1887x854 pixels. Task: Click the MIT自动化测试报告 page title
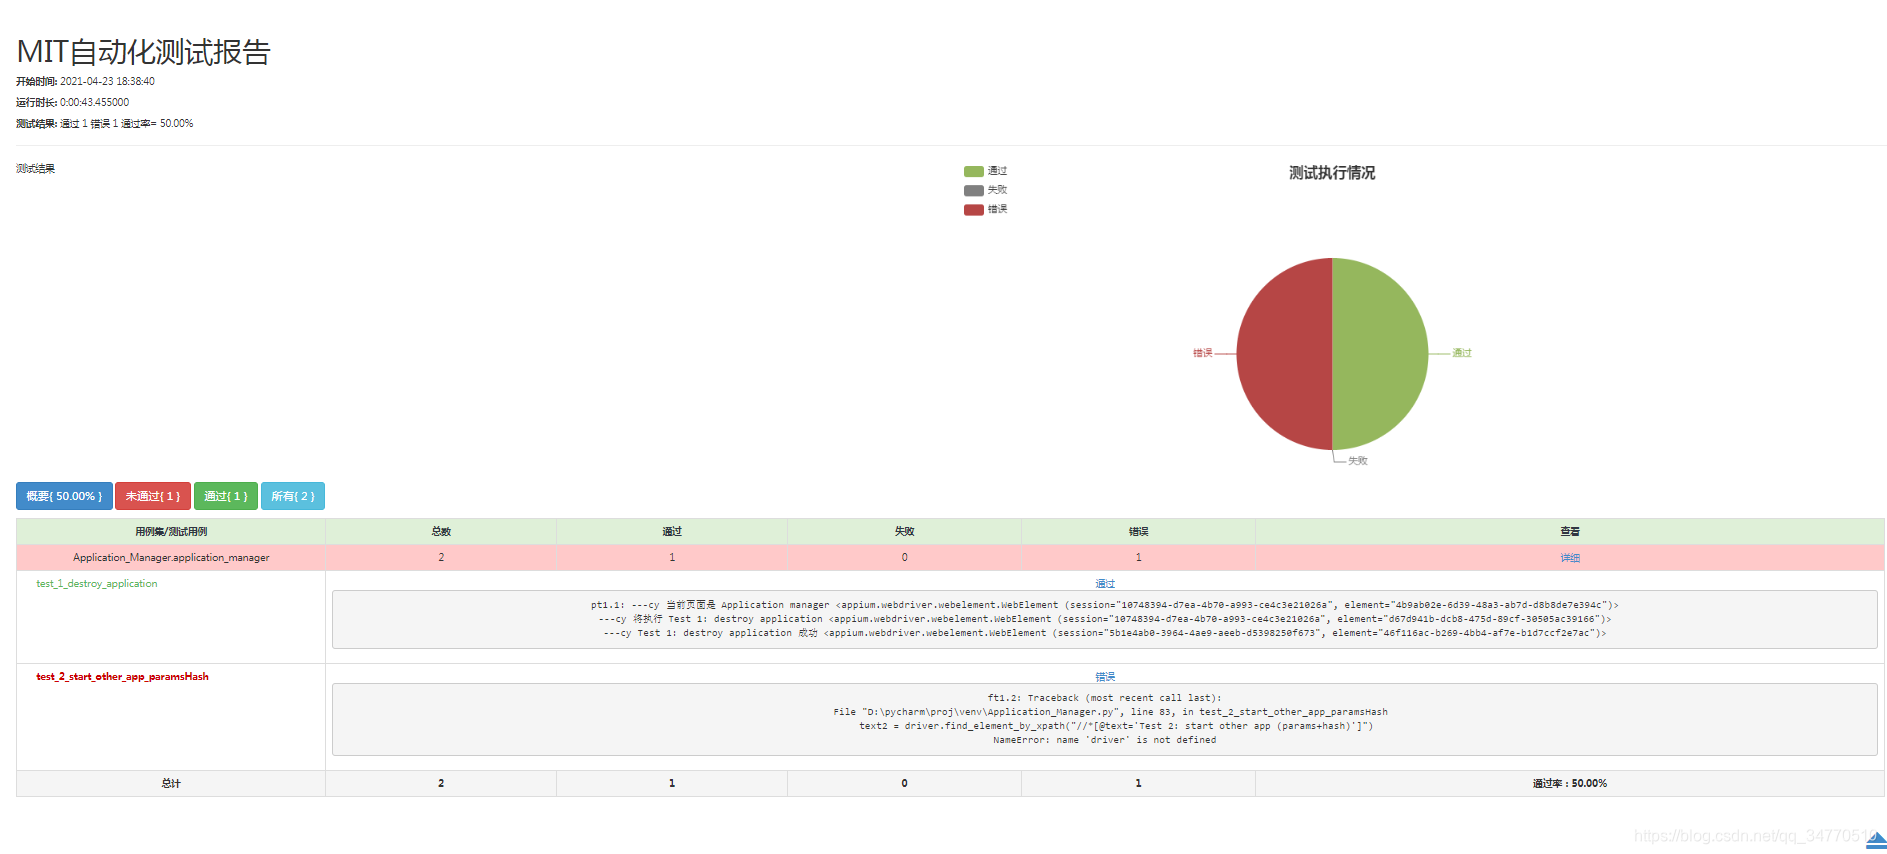[x=144, y=52]
